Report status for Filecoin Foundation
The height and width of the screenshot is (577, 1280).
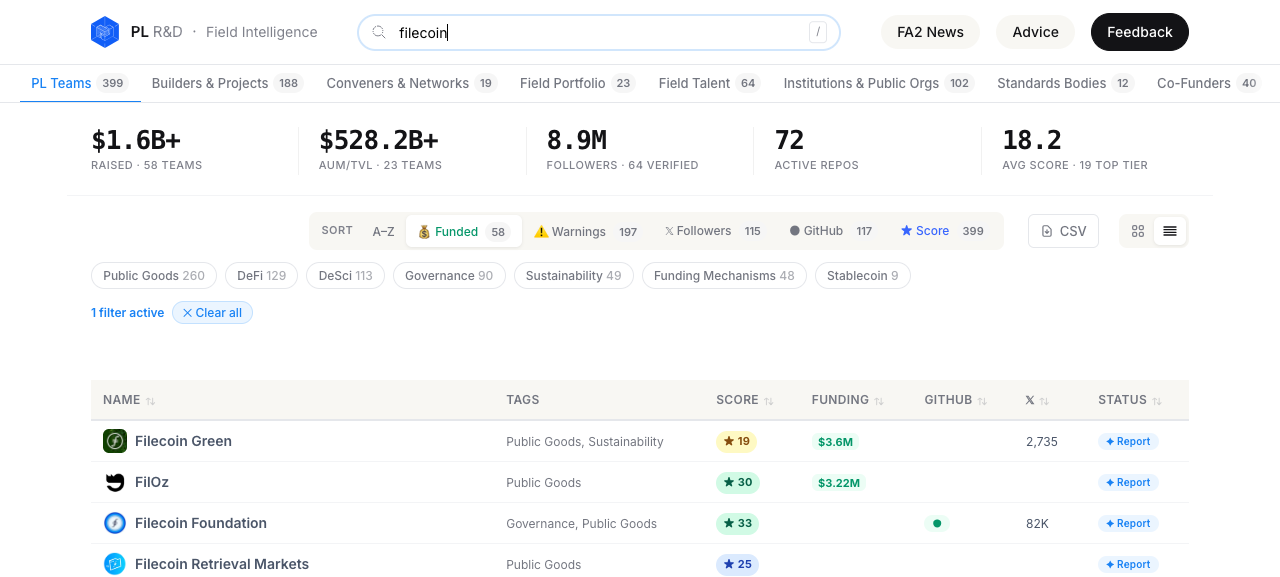point(1128,523)
